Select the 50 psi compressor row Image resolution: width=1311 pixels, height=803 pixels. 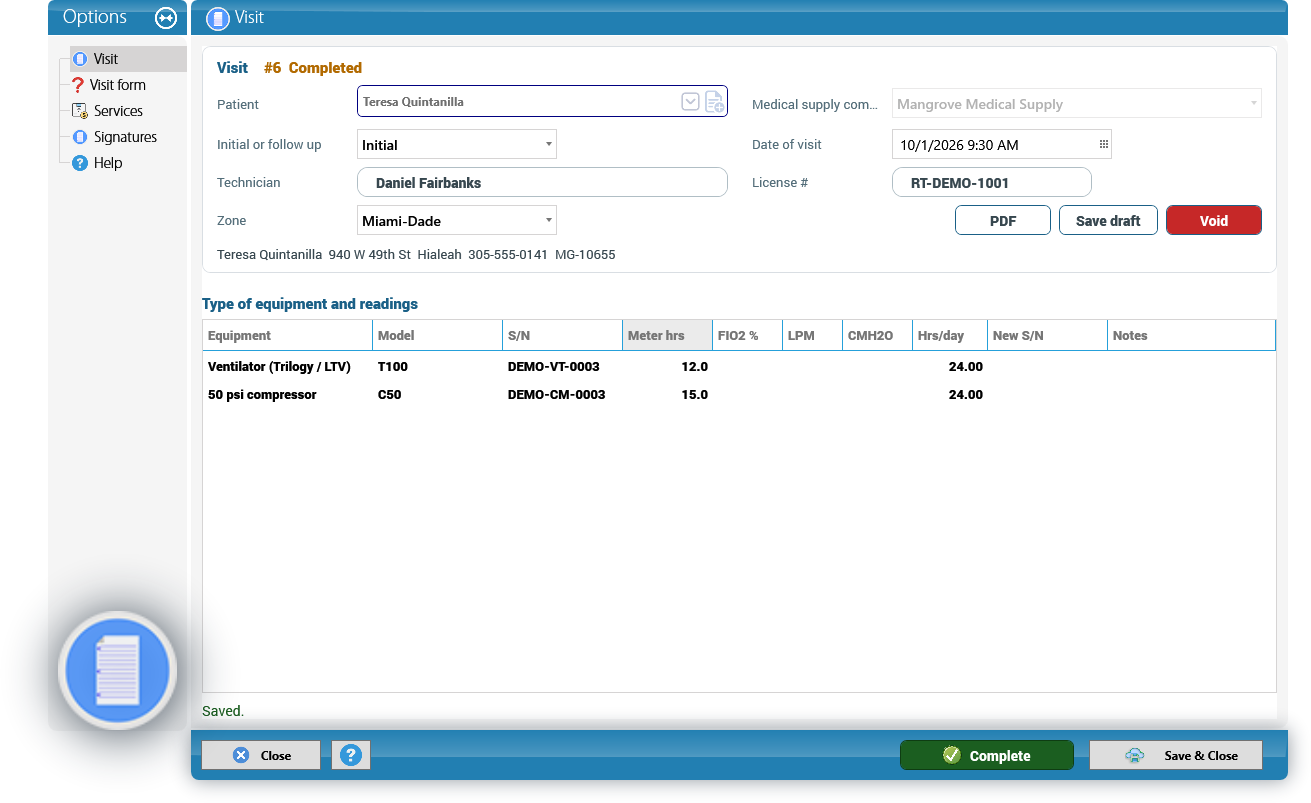coord(739,395)
